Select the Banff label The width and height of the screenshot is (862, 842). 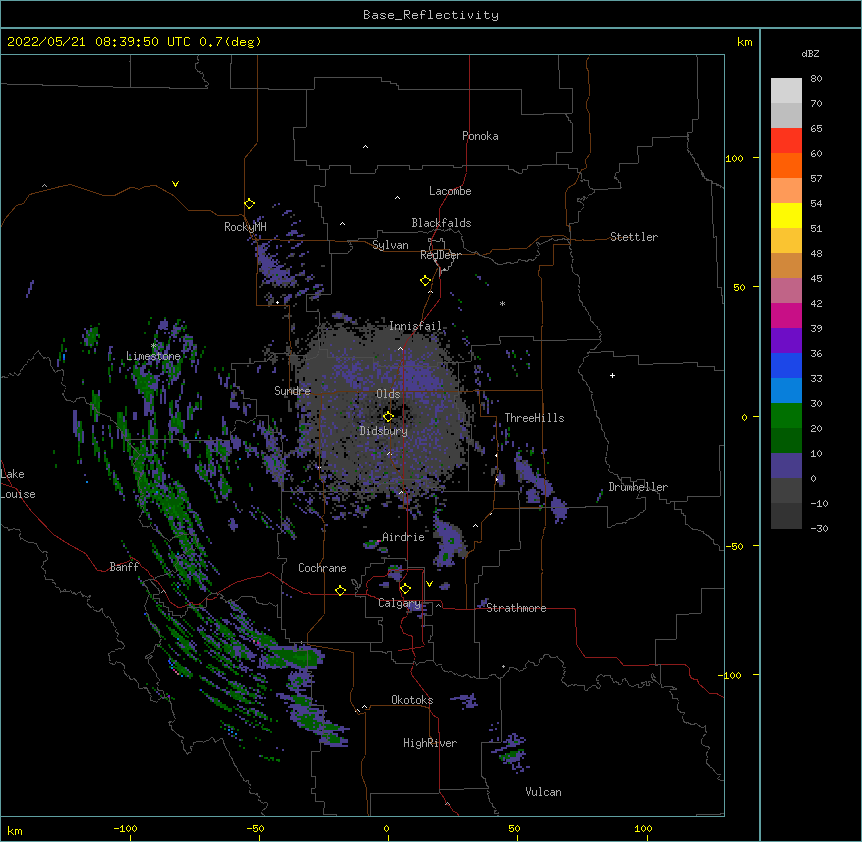tap(124, 567)
